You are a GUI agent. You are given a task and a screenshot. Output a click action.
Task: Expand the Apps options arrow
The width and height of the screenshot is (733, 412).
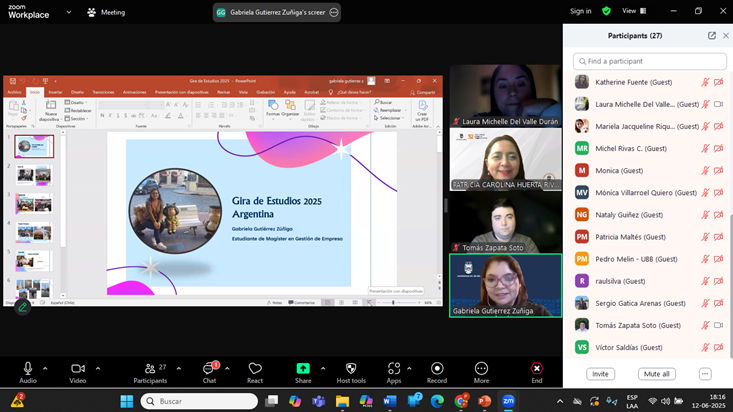[x=409, y=369]
